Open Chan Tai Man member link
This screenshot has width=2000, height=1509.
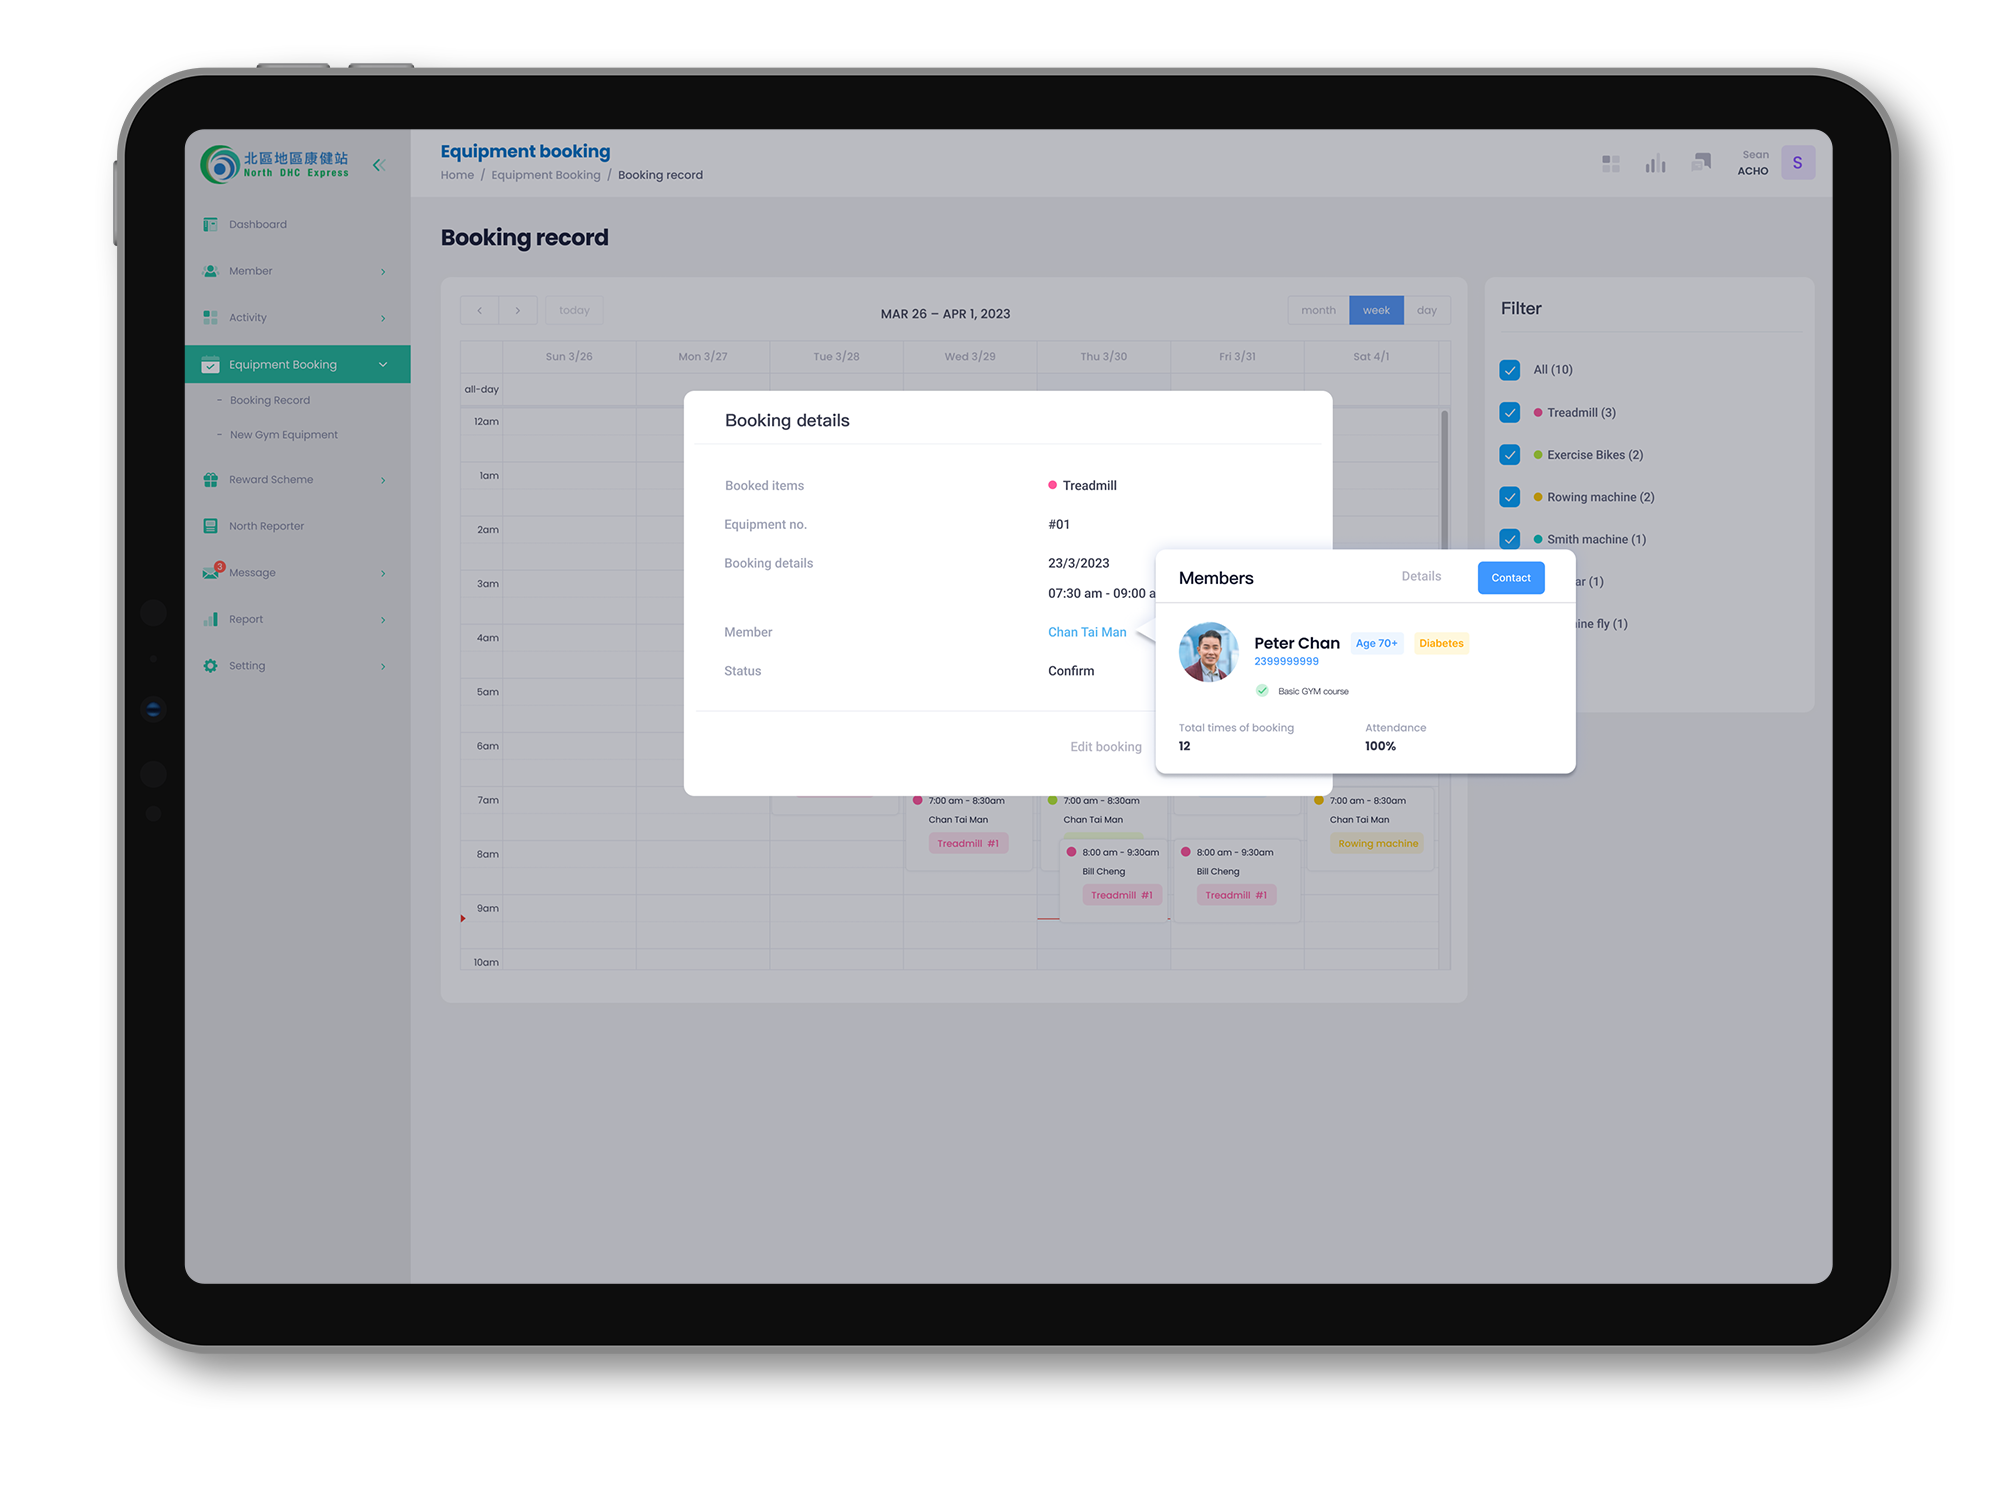click(x=1087, y=632)
